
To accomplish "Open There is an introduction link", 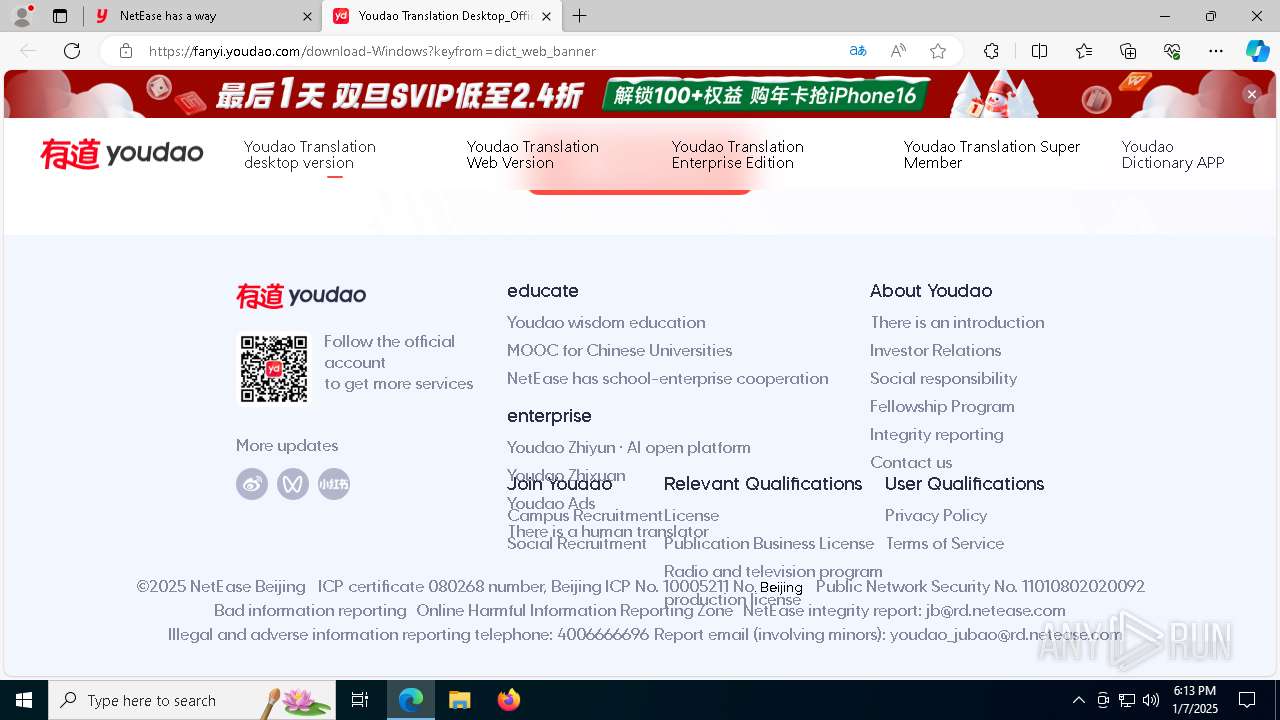I will pyautogui.click(x=957, y=322).
